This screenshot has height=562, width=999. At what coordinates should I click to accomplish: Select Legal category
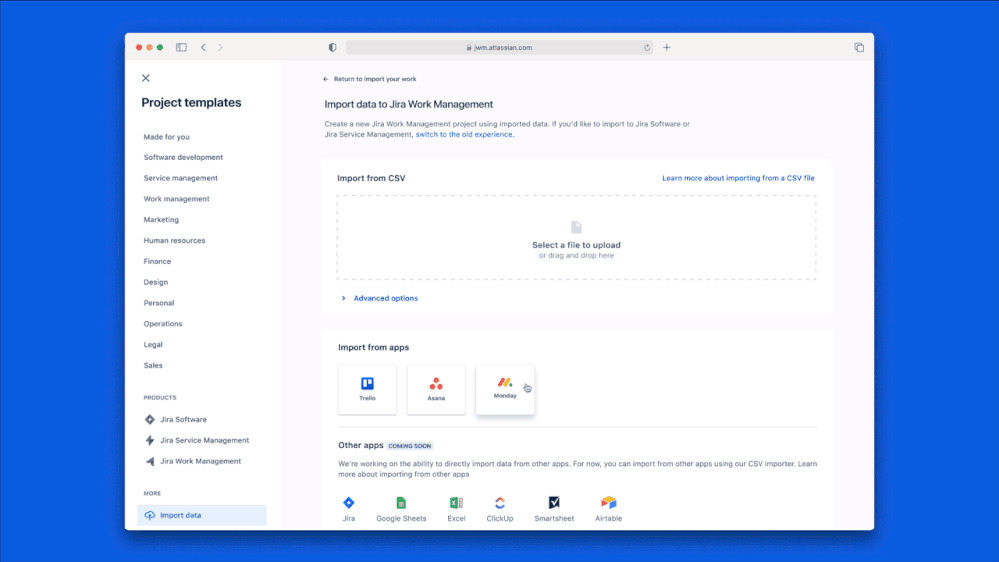tap(153, 345)
